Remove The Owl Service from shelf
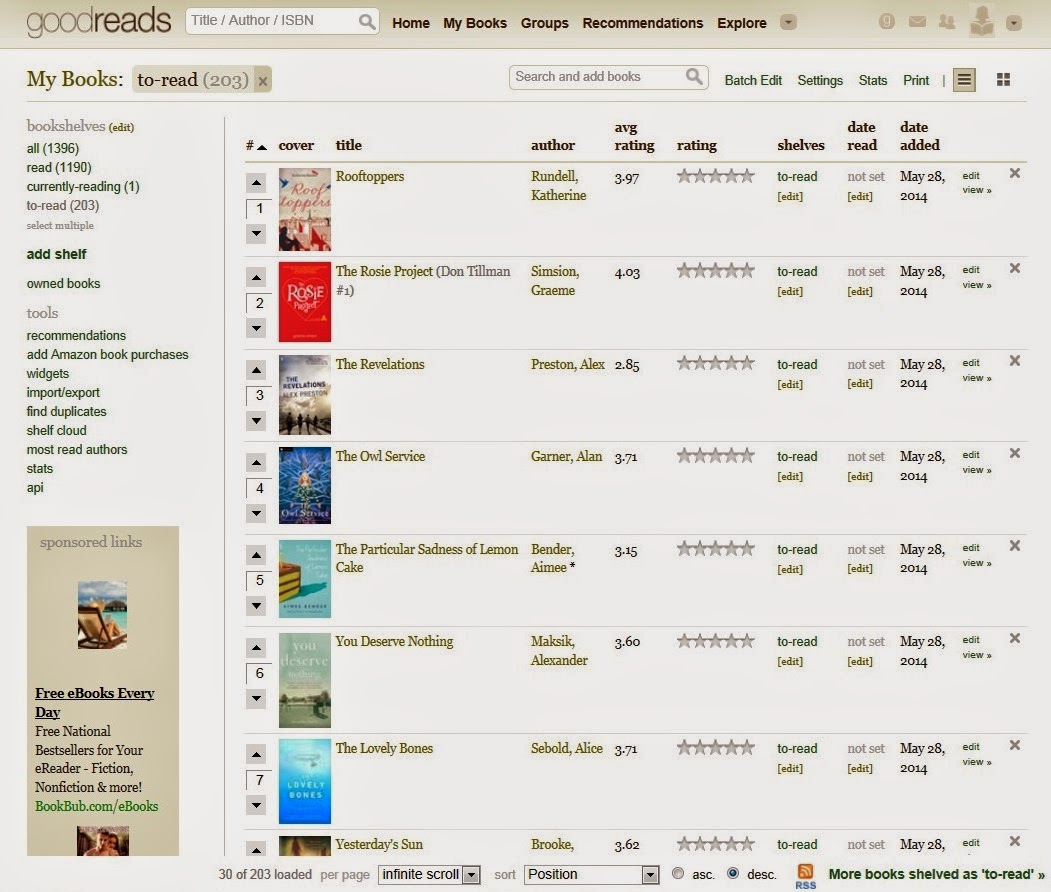1051x892 pixels. (1015, 454)
